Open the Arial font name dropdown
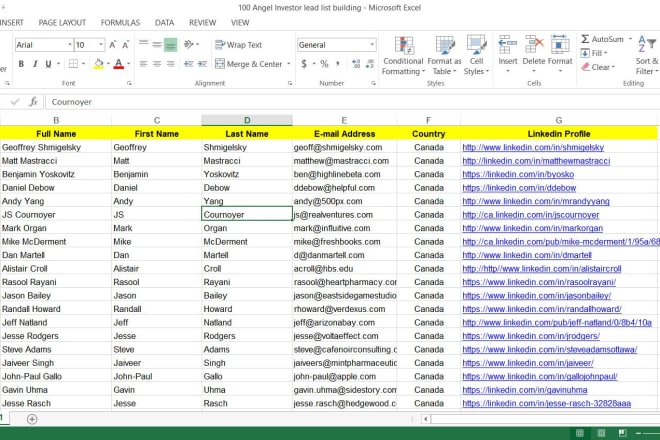 (x=69, y=45)
